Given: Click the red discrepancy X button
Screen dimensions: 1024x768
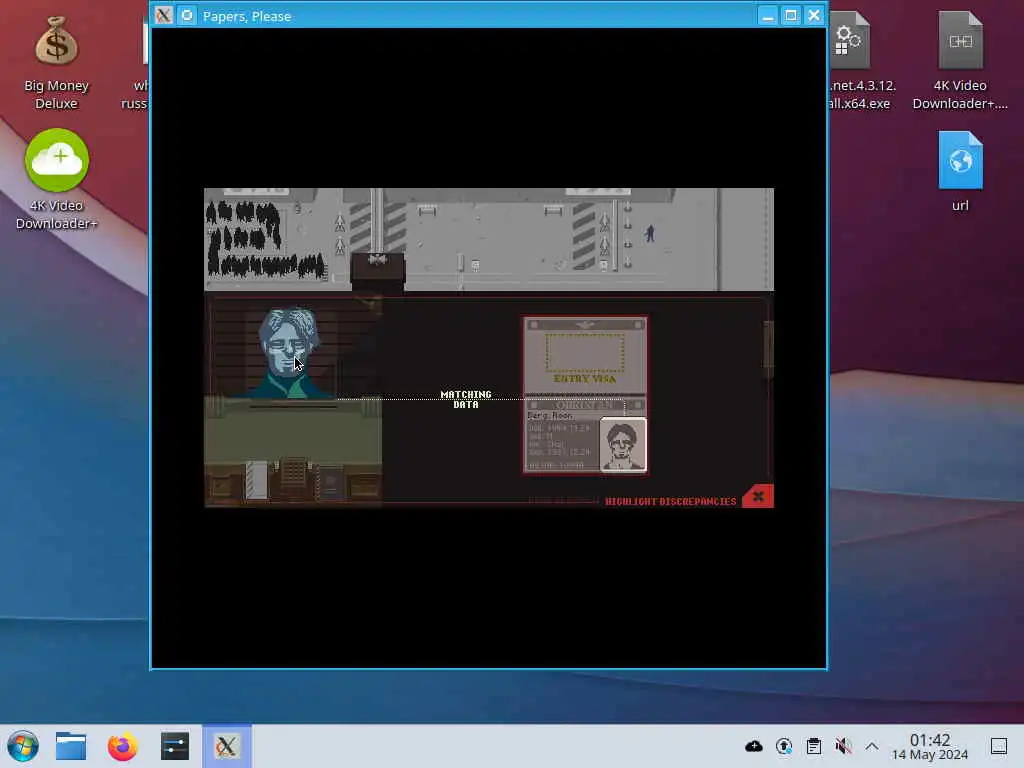Looking at the screenshot, I should coord(758,496).
